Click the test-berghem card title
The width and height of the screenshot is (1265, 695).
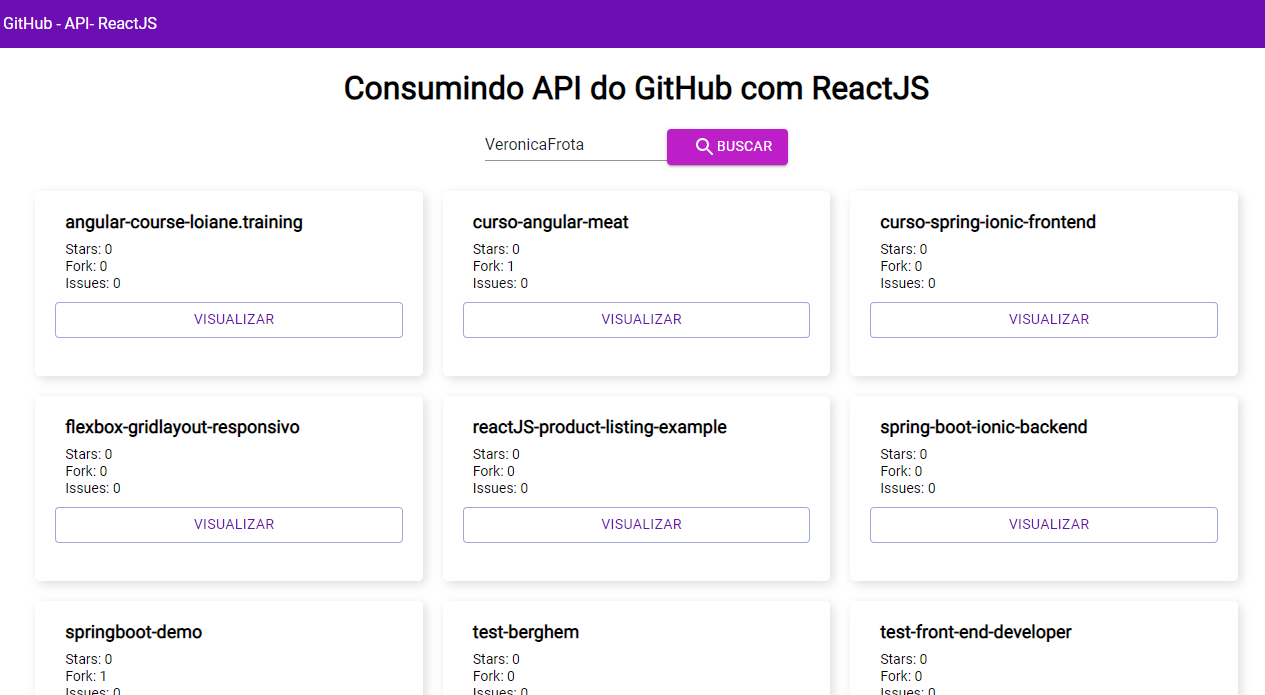click(x=526, y=631)
